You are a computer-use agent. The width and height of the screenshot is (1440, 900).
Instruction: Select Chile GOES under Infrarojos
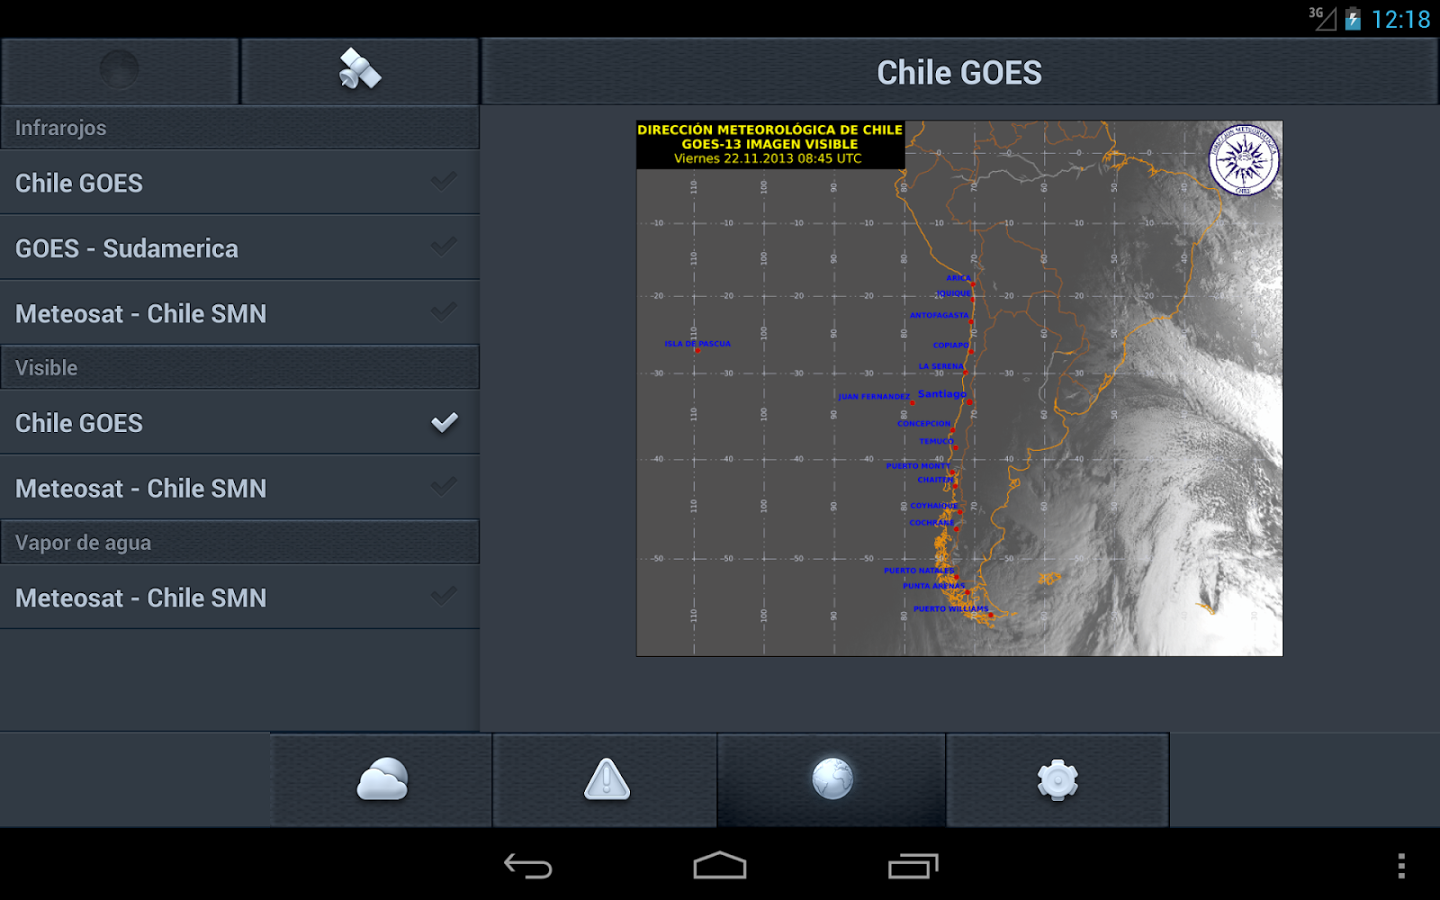pyautogui.click(x=240, y=183)
